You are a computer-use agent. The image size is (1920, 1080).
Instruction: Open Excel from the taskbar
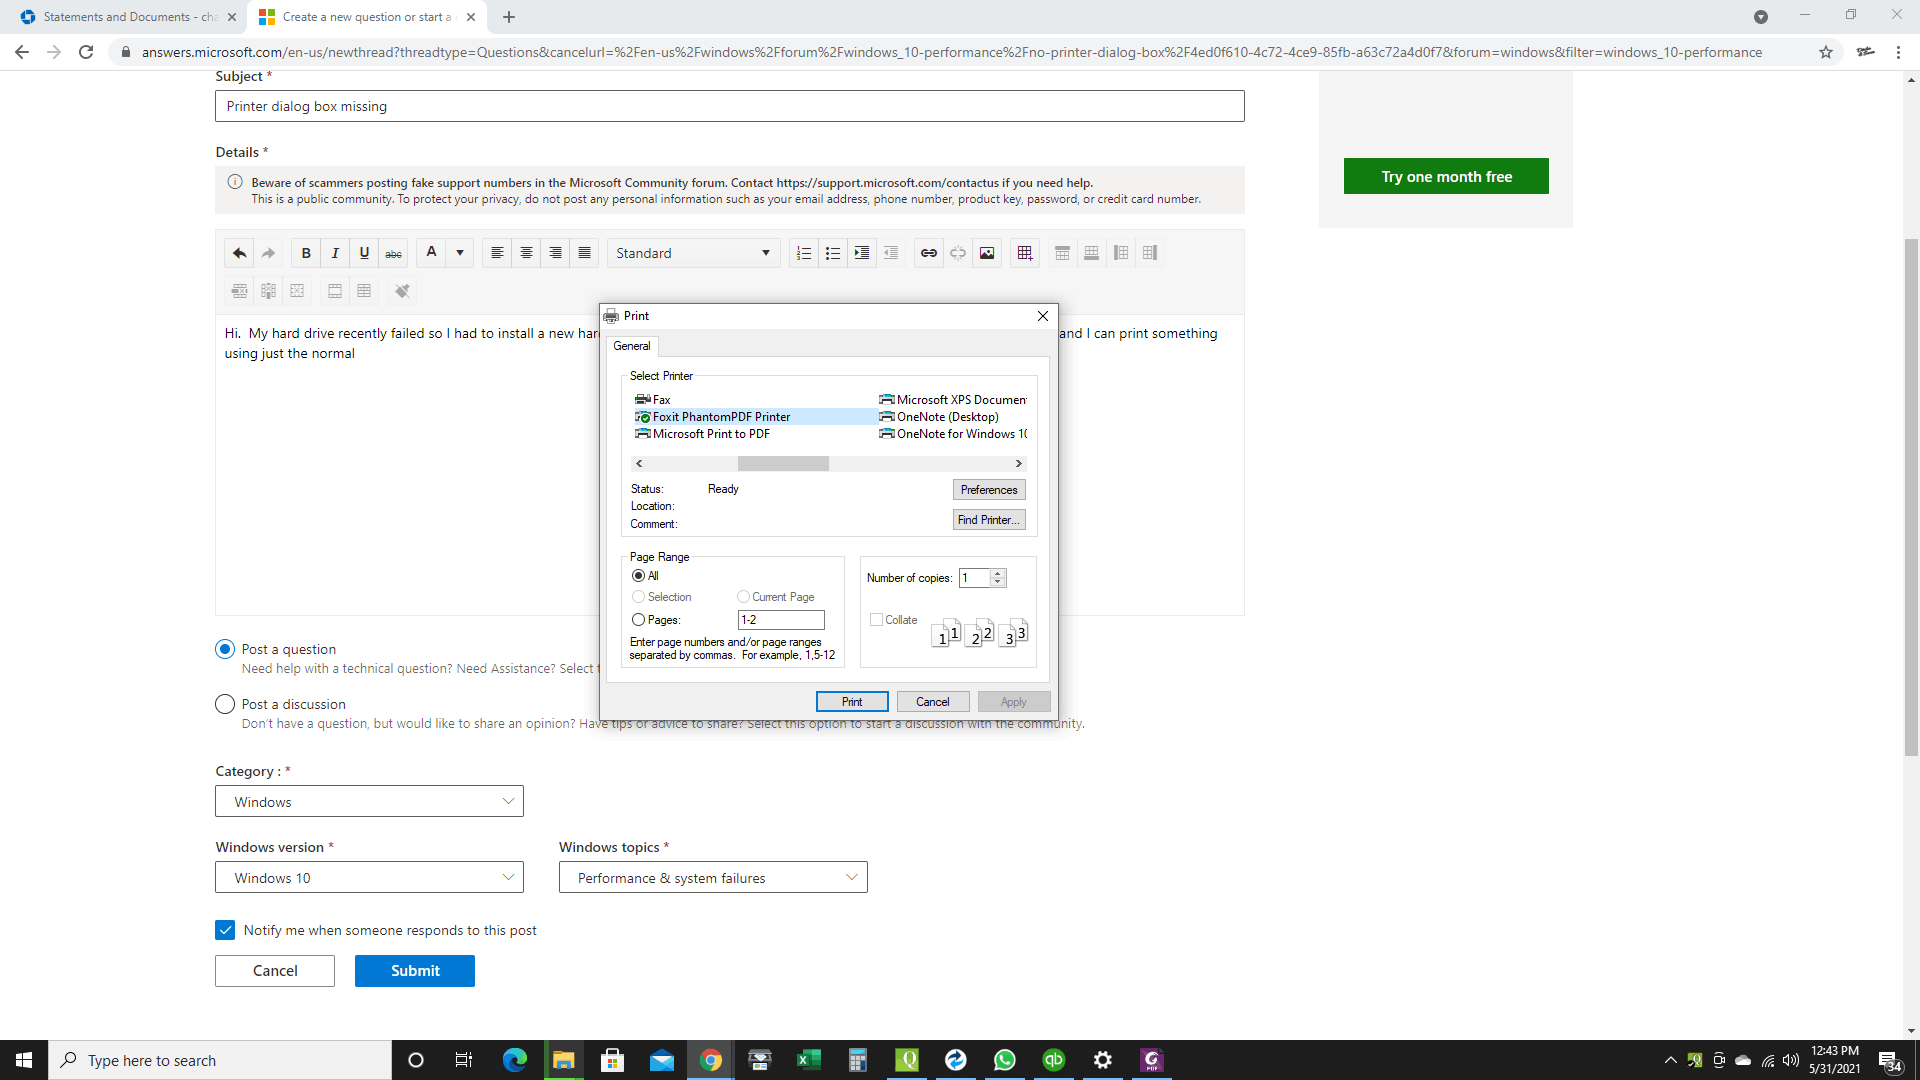[808, 1060]
